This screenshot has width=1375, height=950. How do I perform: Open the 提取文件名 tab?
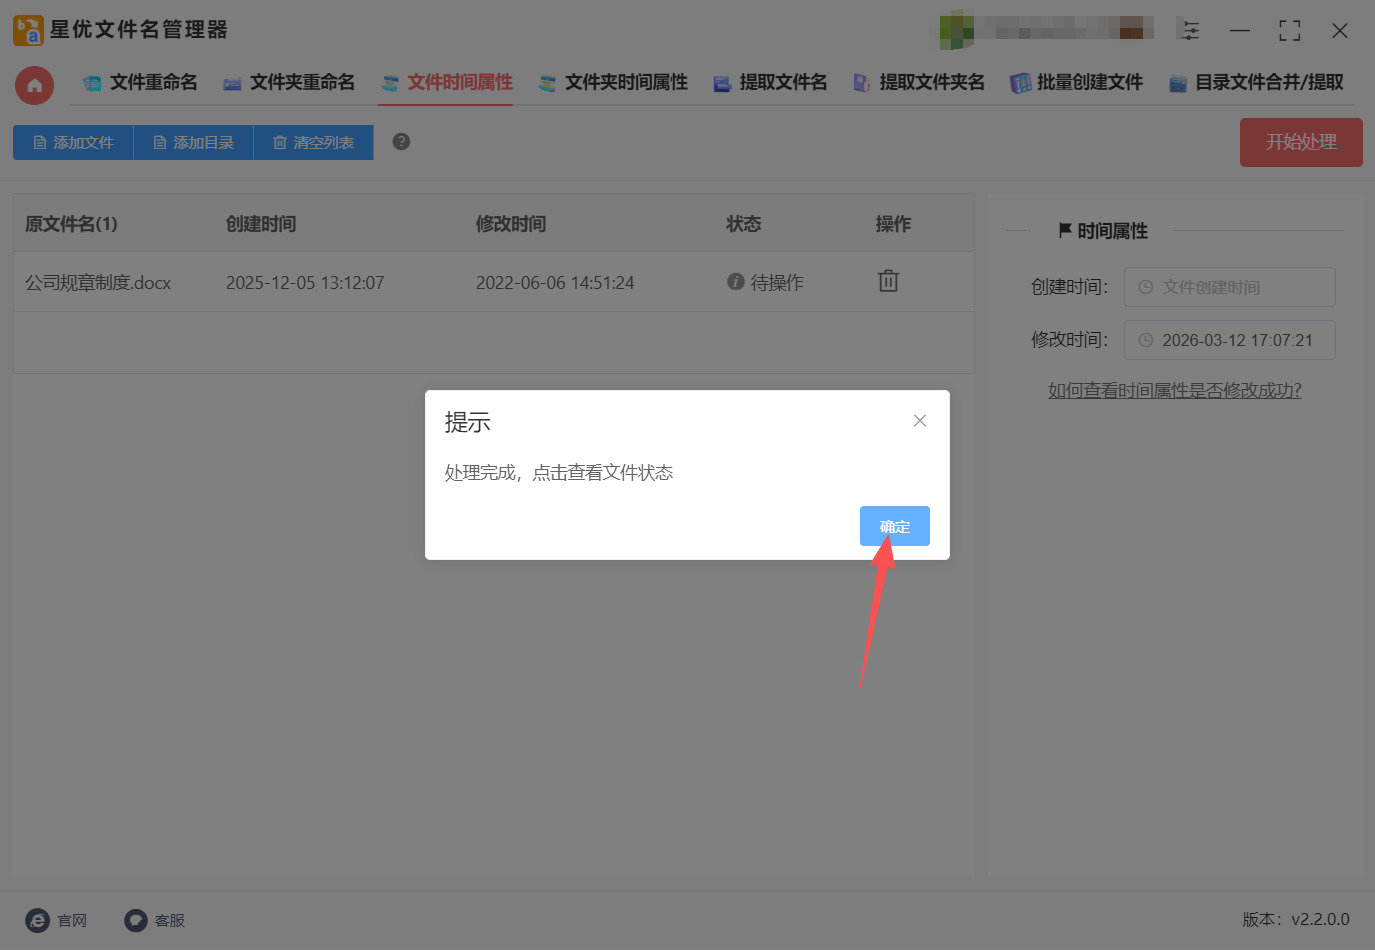(x=781, y=82)
